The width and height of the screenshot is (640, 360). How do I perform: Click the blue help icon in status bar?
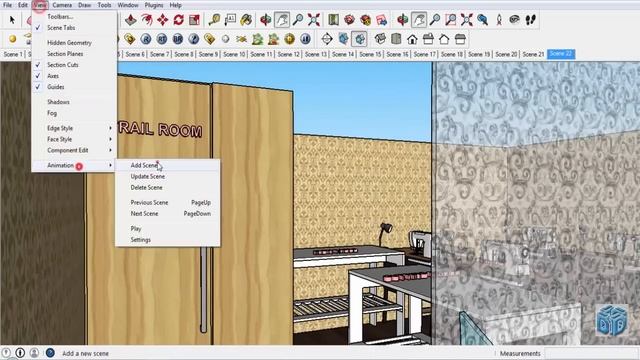click(x=50, y=353)
